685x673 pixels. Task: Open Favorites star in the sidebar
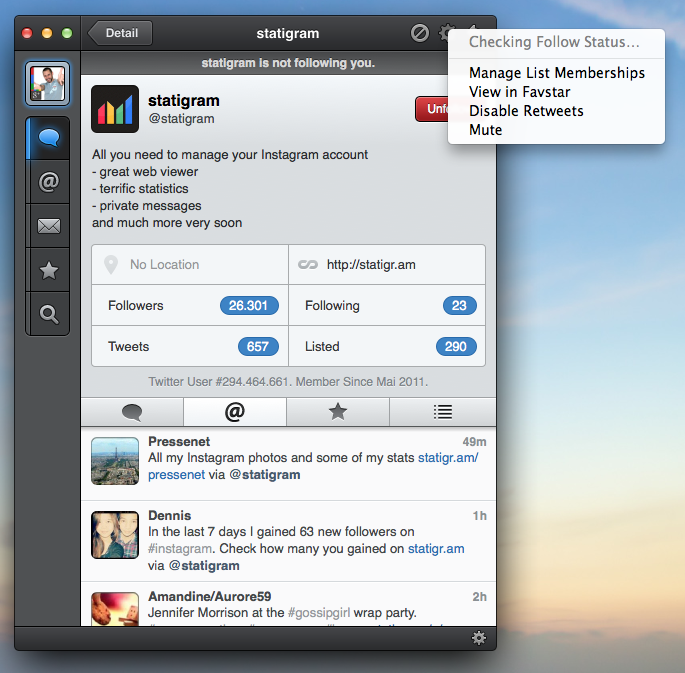(48, 270)
